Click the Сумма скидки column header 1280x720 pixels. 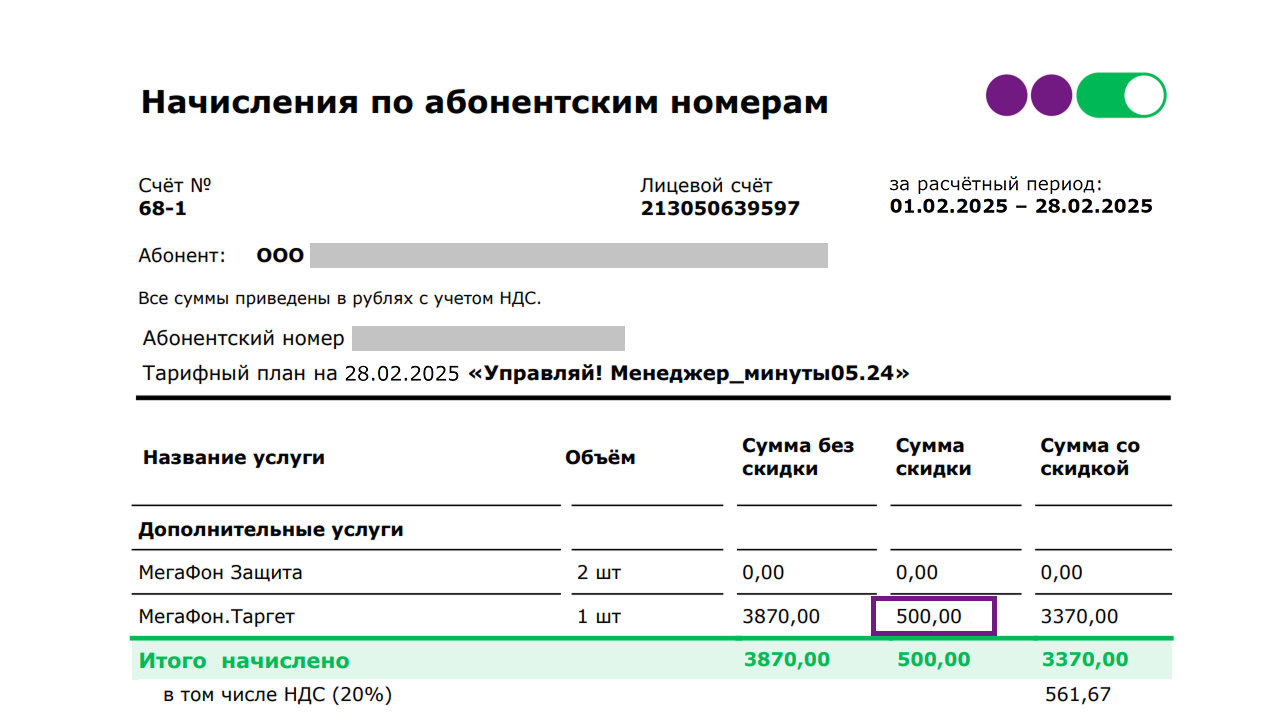tap(933, 457)
